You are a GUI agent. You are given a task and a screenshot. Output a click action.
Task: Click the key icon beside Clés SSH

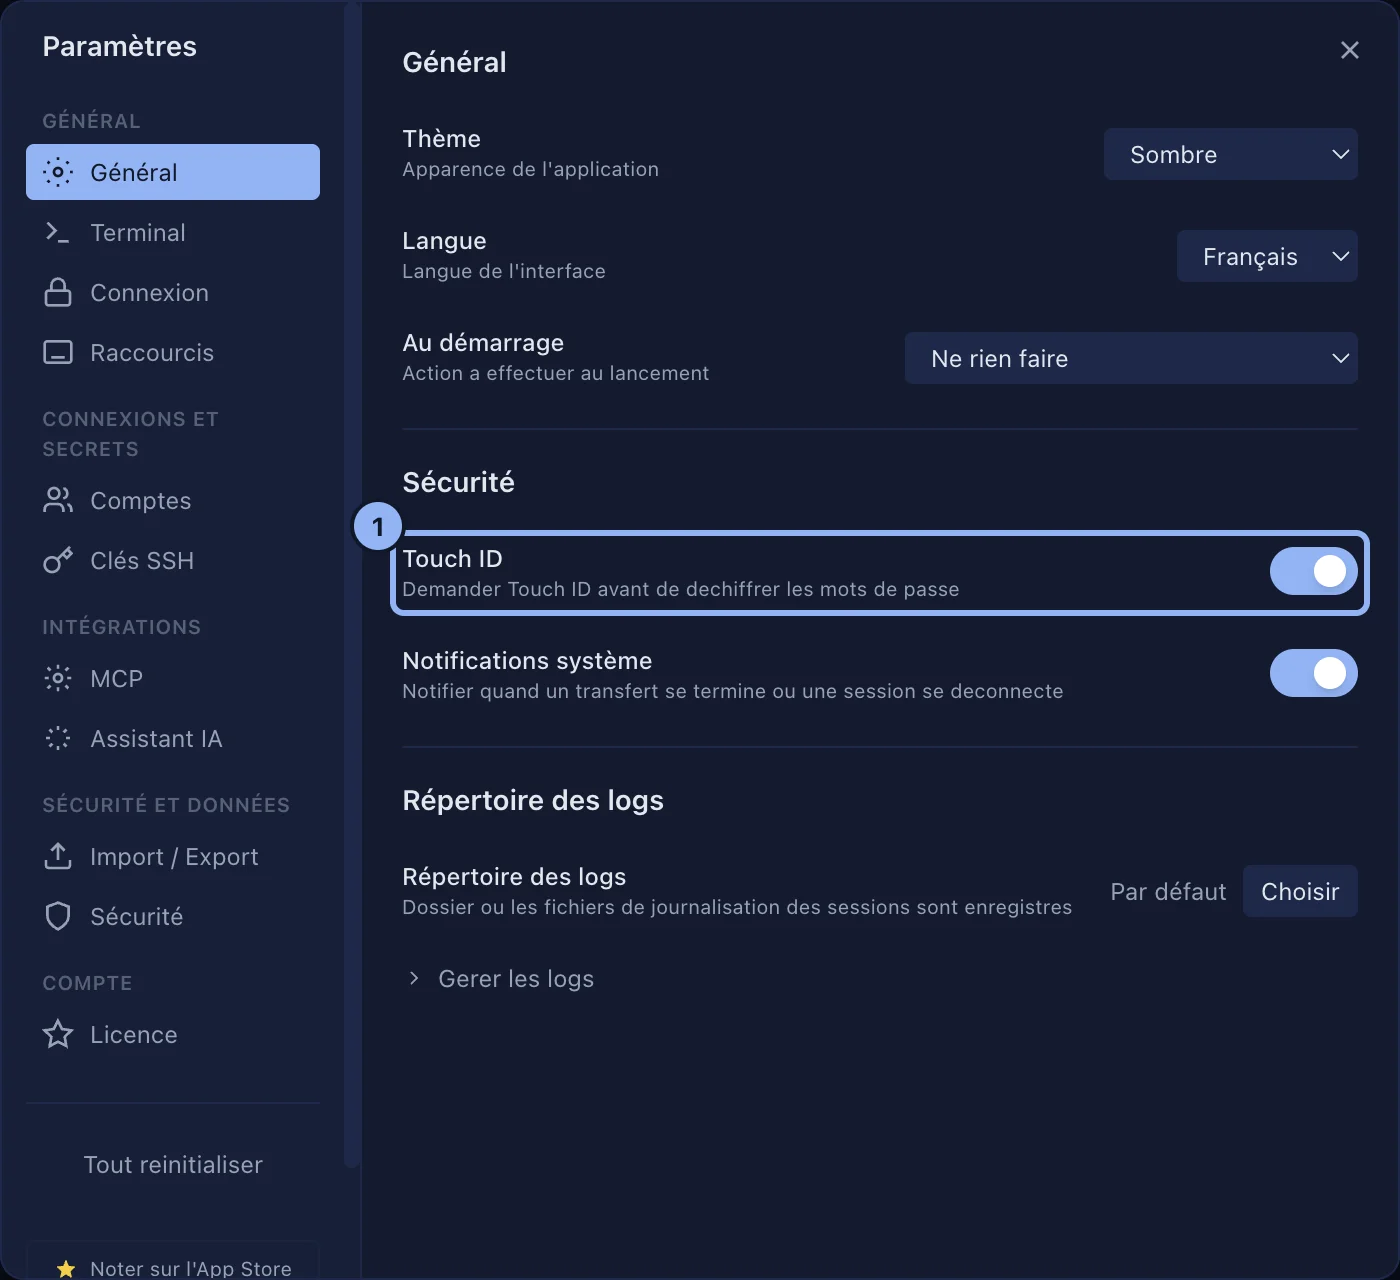[x=58, y=560]
